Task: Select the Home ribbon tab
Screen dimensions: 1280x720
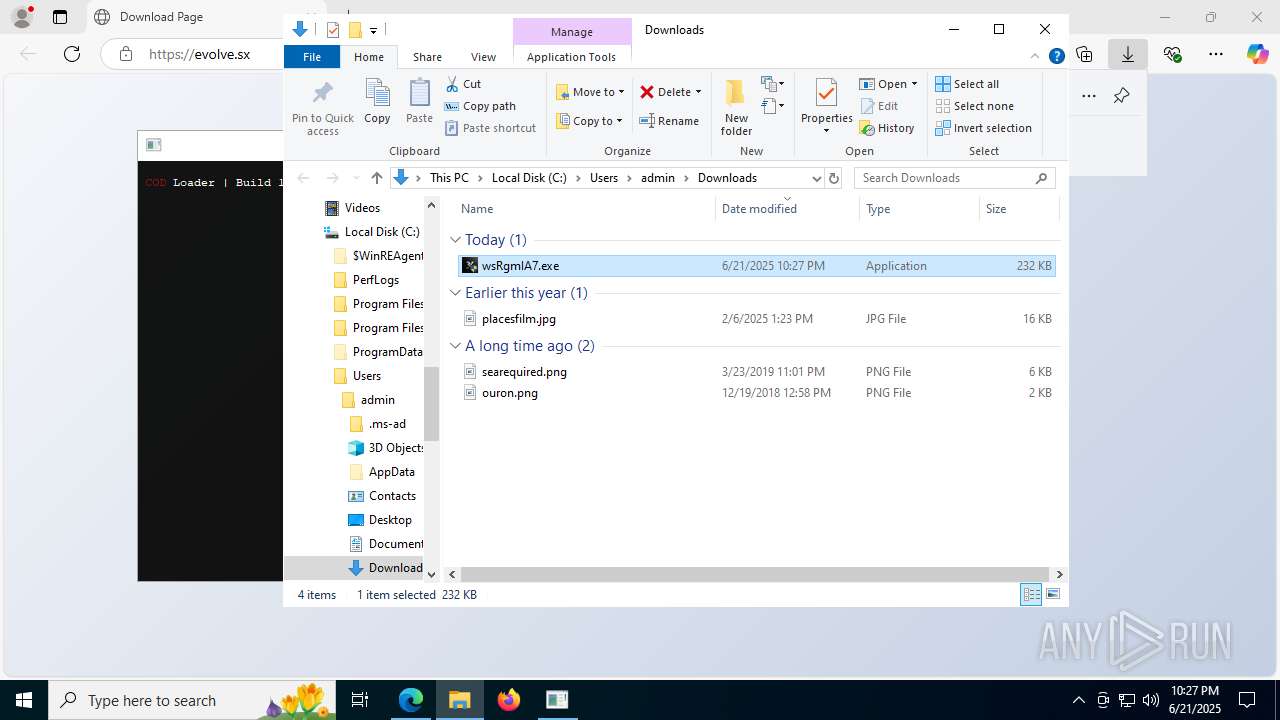Action: pos(369,57)
